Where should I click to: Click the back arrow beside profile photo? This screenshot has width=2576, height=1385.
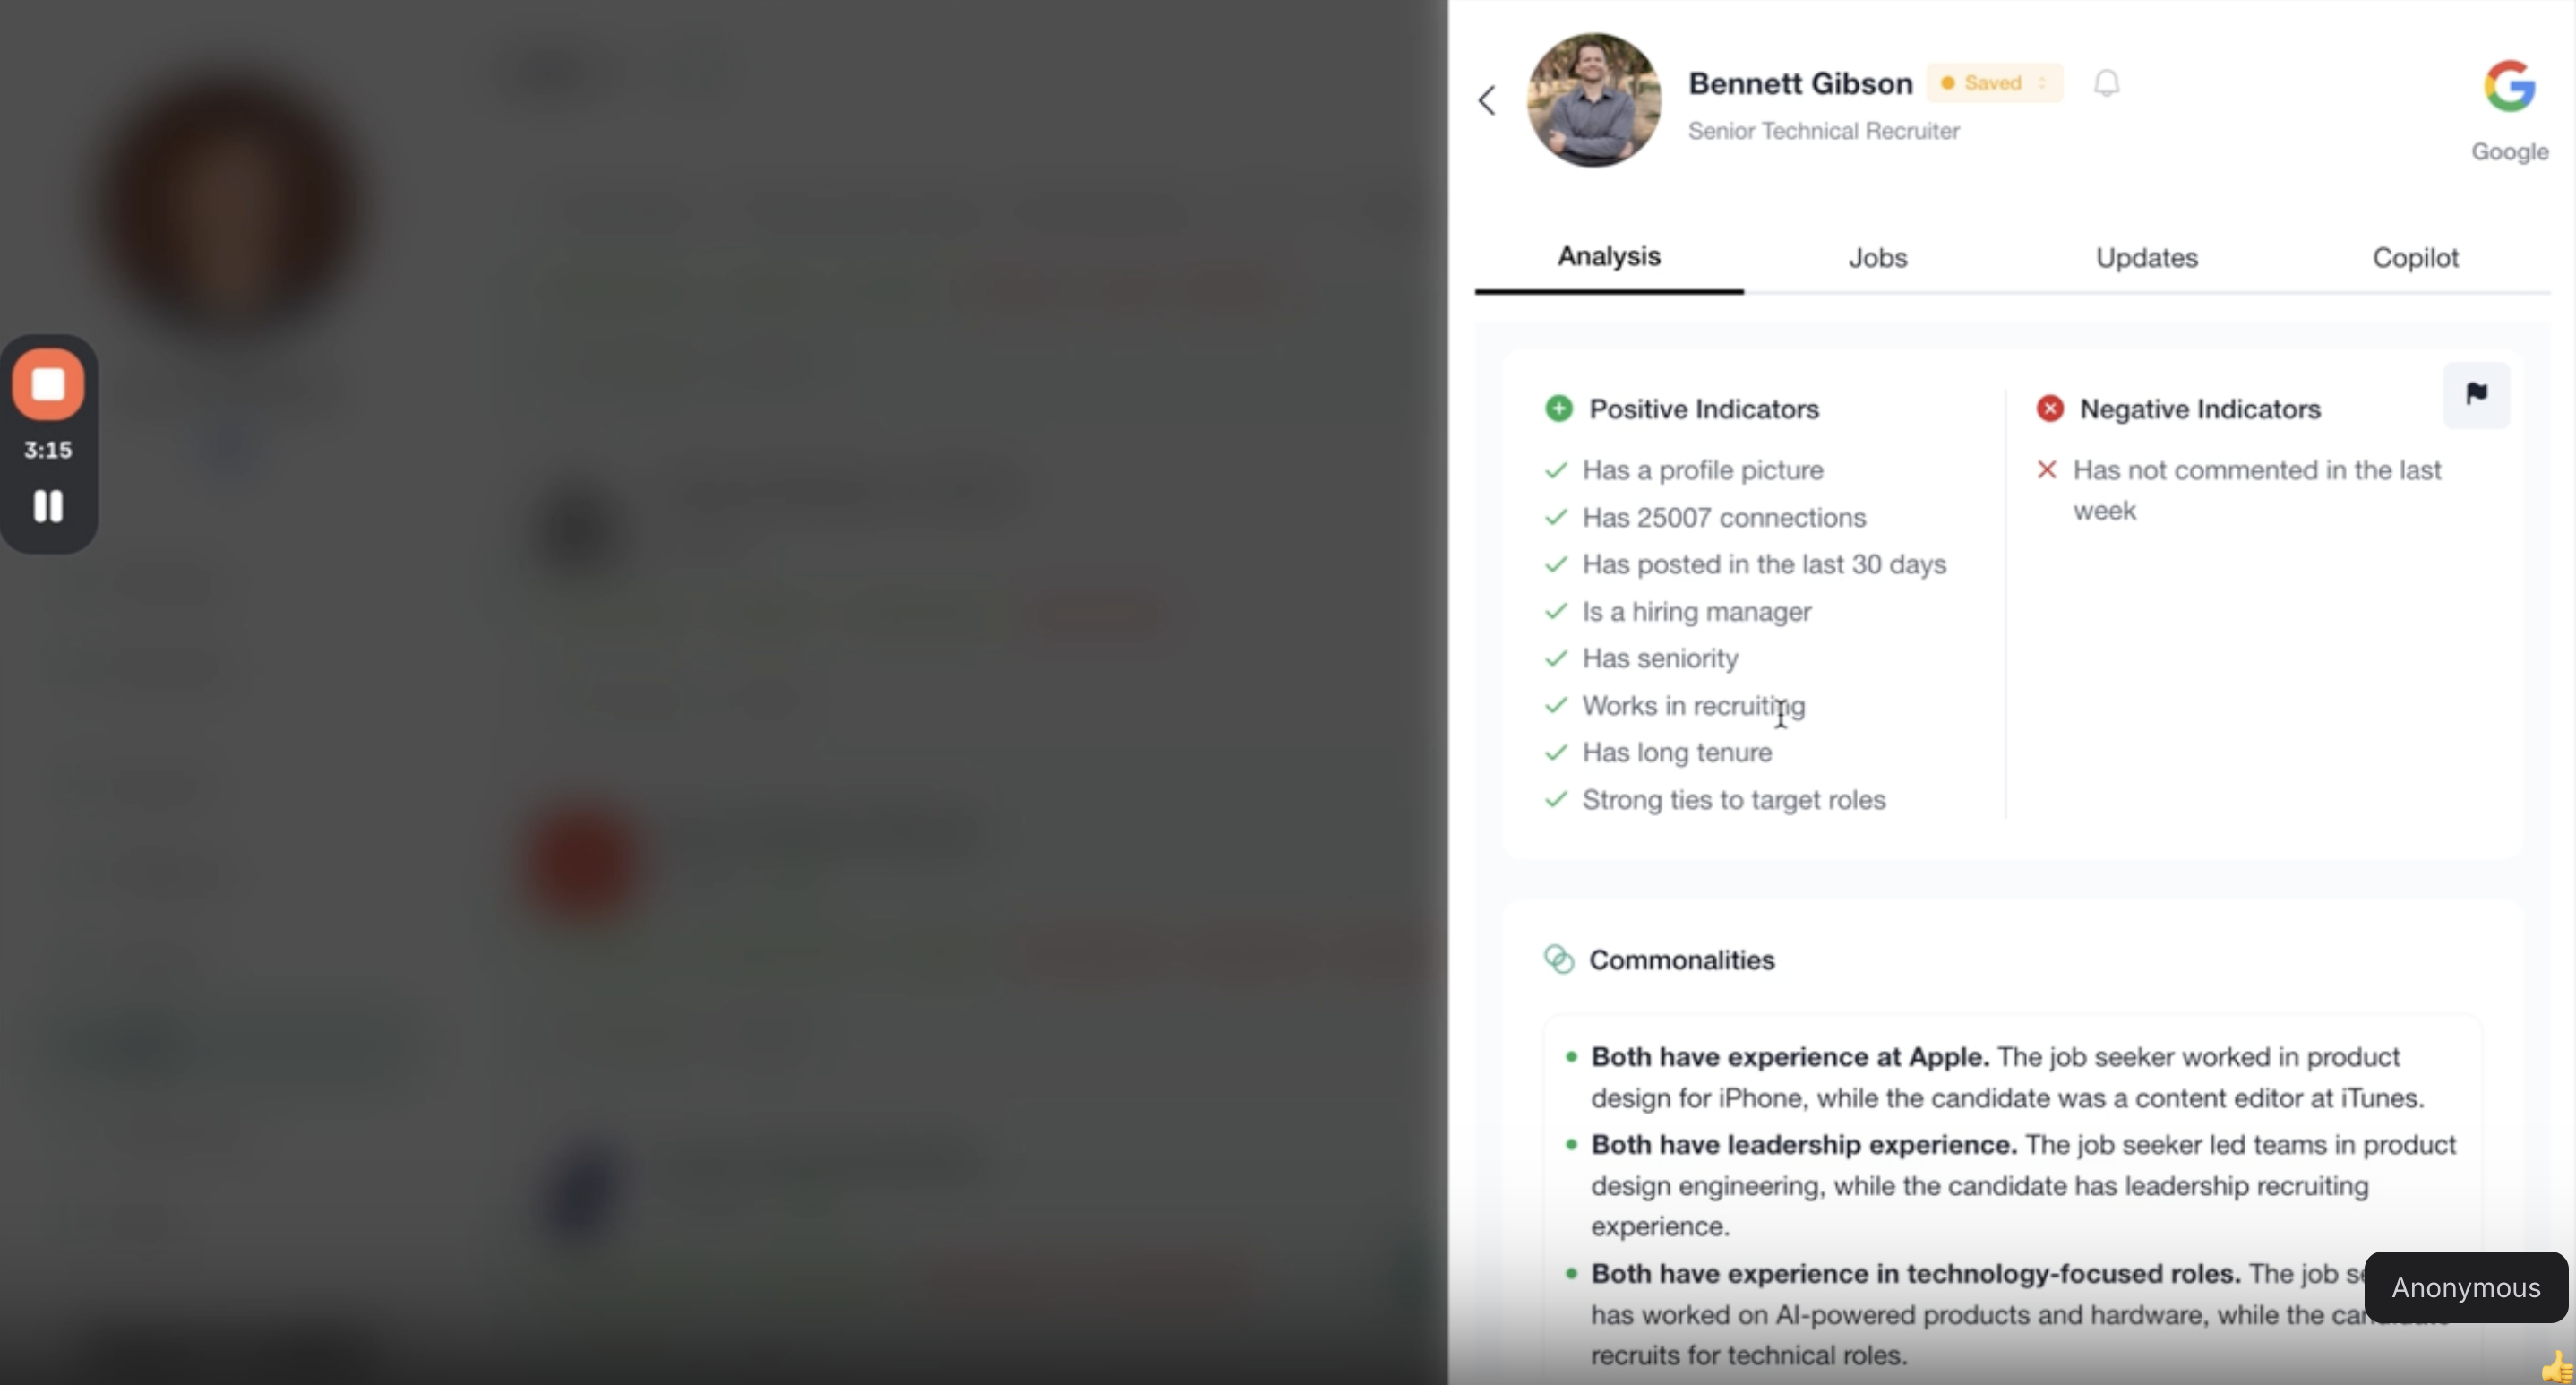[x=1487, y=100]
